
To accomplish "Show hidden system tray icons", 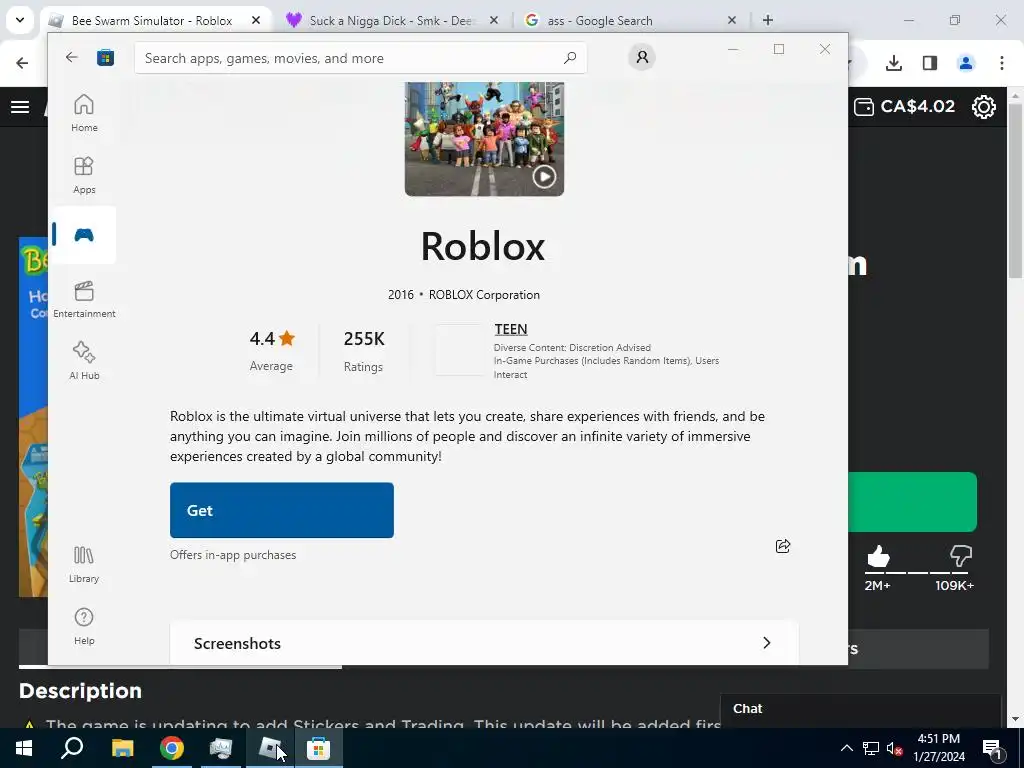I will point(846,748).
